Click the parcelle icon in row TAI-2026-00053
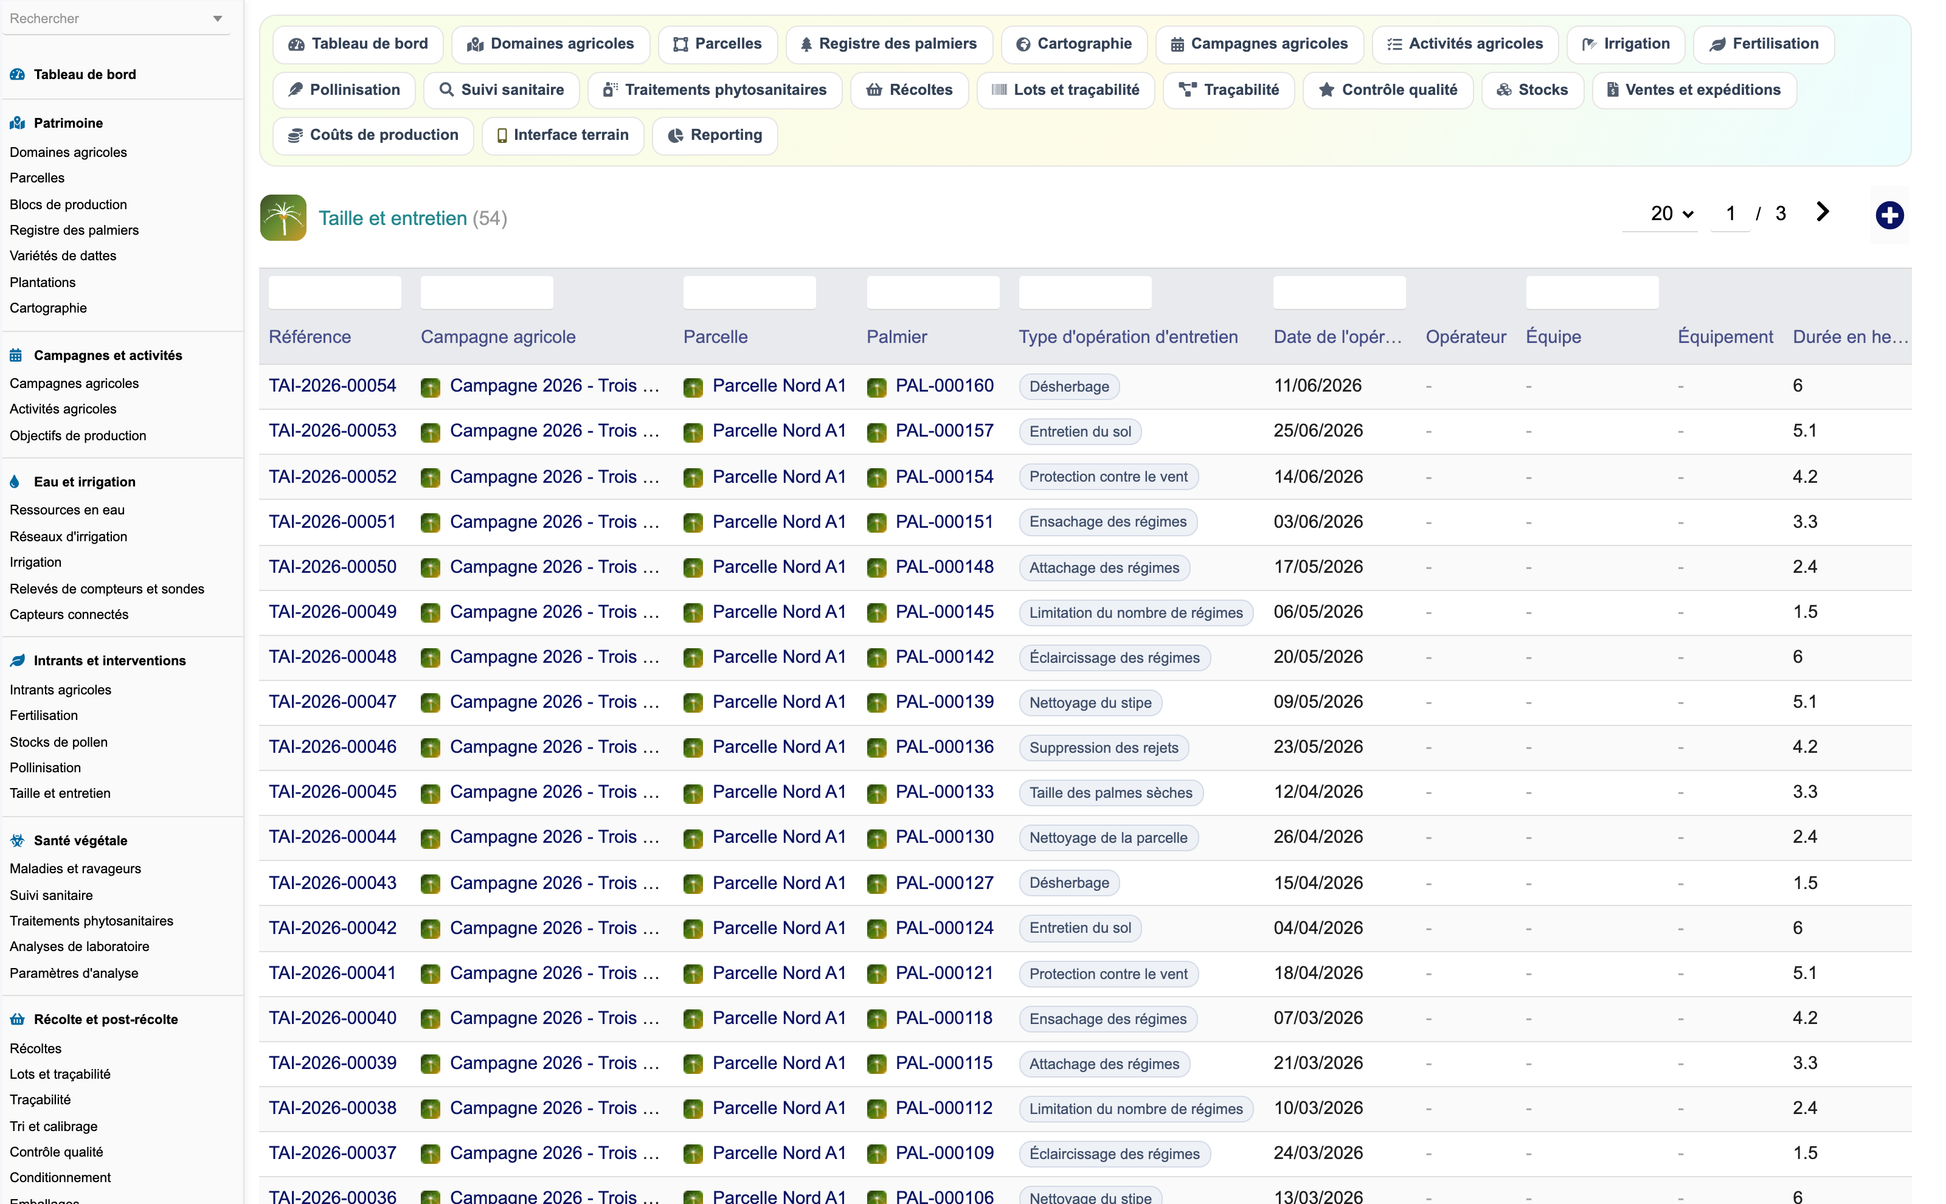Image resolution: width=1946 pixels, height=1204 pixels. [693, 433]
